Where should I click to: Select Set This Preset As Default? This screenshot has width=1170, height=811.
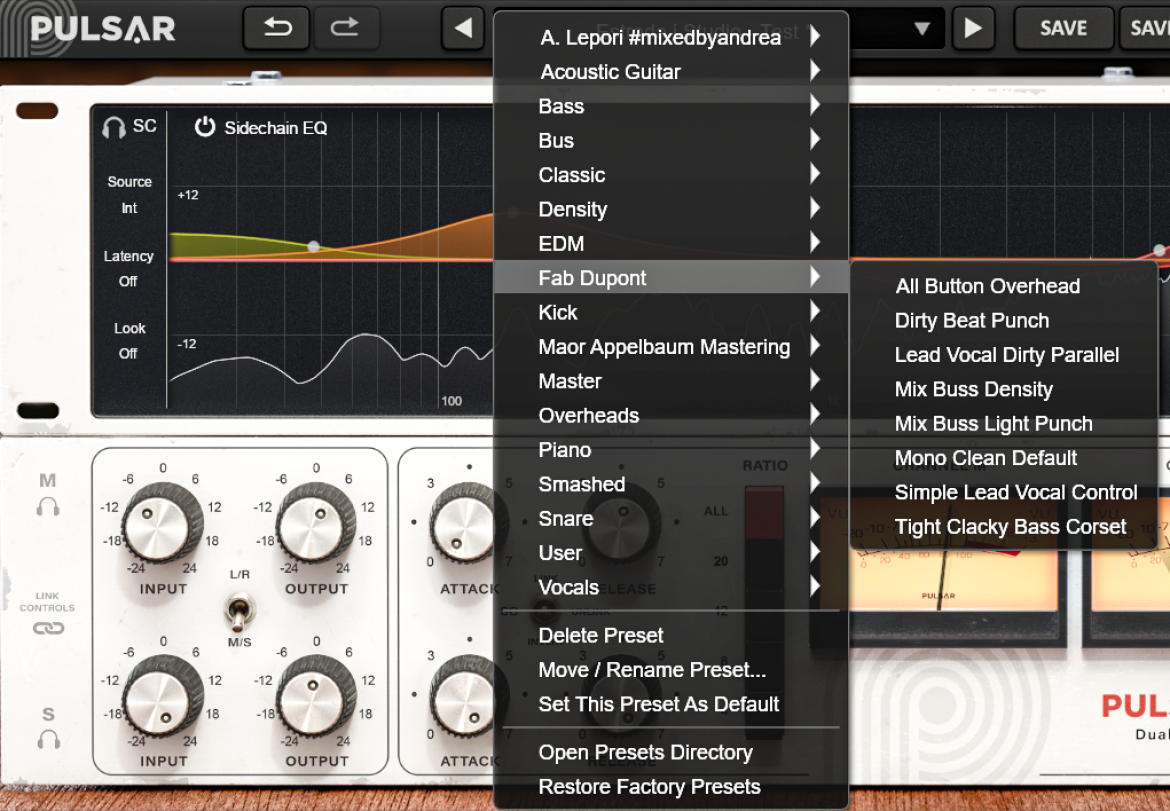(x=671, y=704)
